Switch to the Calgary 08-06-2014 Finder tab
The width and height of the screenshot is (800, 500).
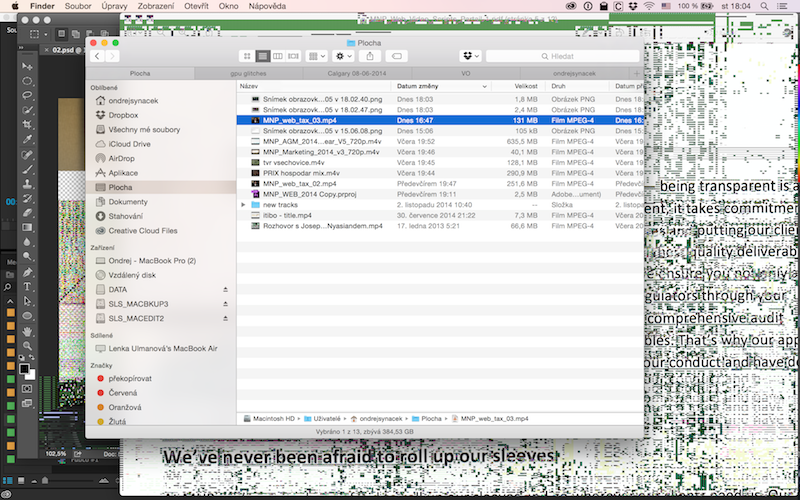(x=357, y=73)
